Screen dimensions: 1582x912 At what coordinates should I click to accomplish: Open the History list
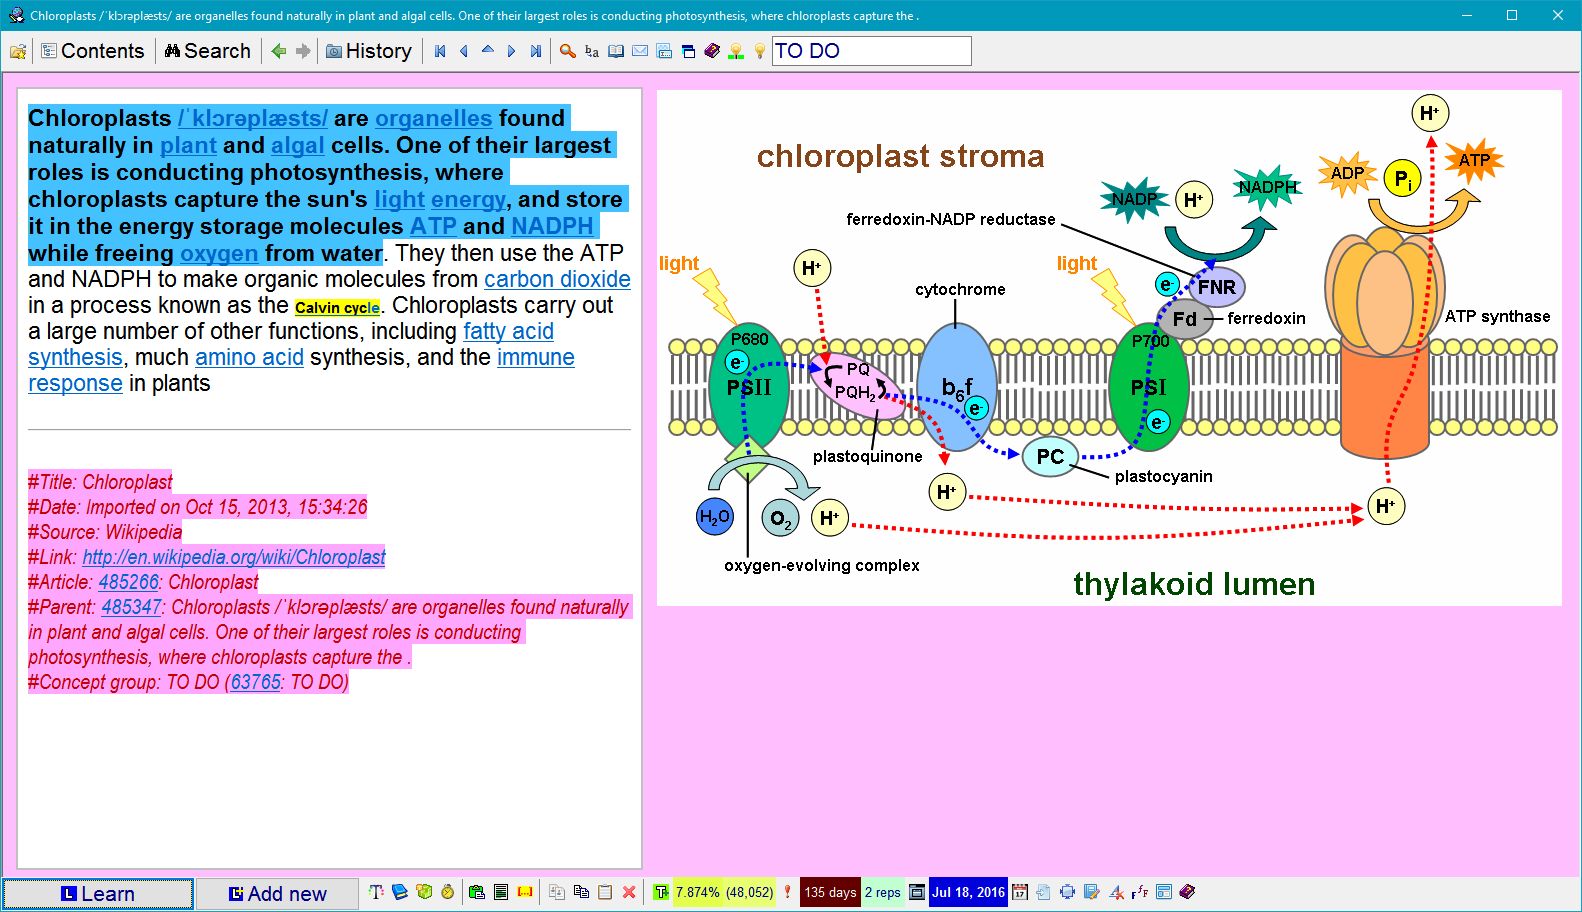(x=368, y=51)
